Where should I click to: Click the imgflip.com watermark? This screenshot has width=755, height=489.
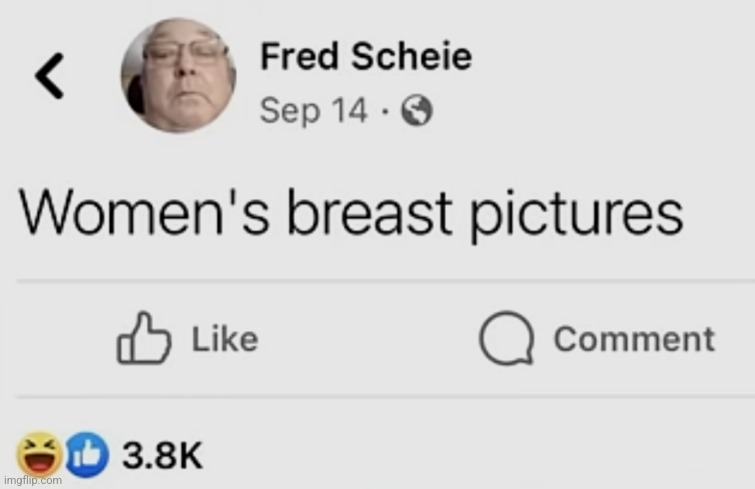coord(33,480)
